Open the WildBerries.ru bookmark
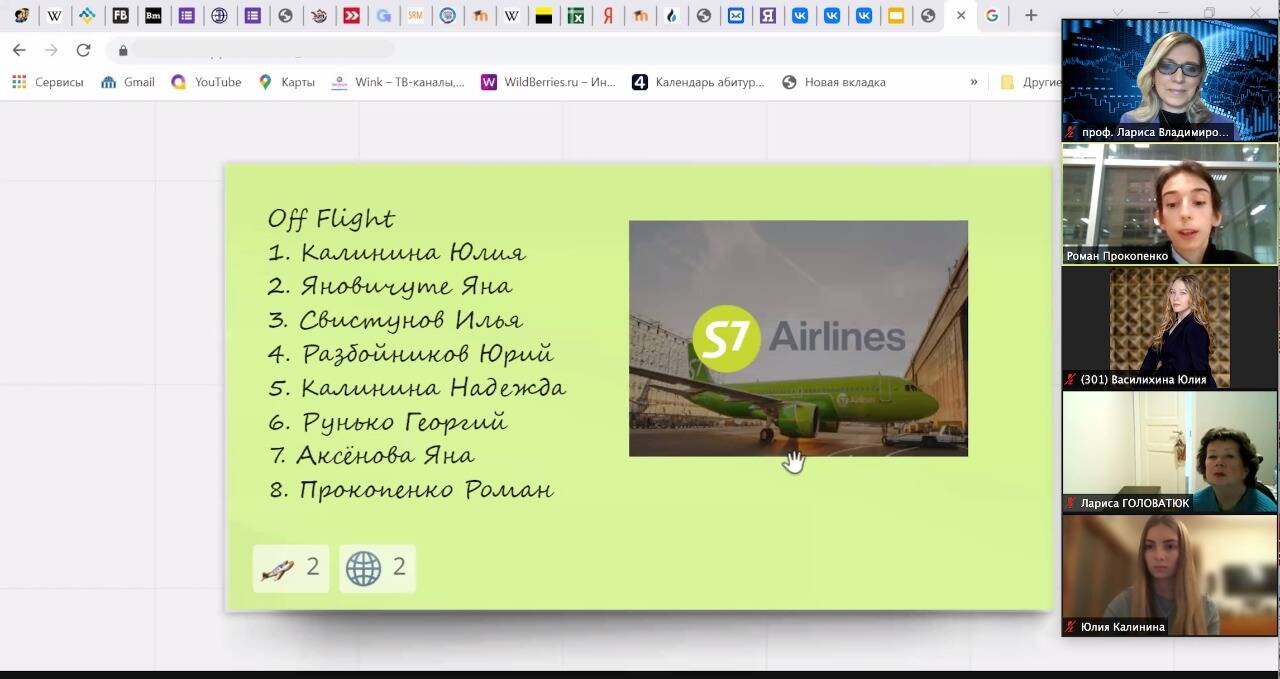The height and width of the screenshot is (679, 1280). point(549,82)
